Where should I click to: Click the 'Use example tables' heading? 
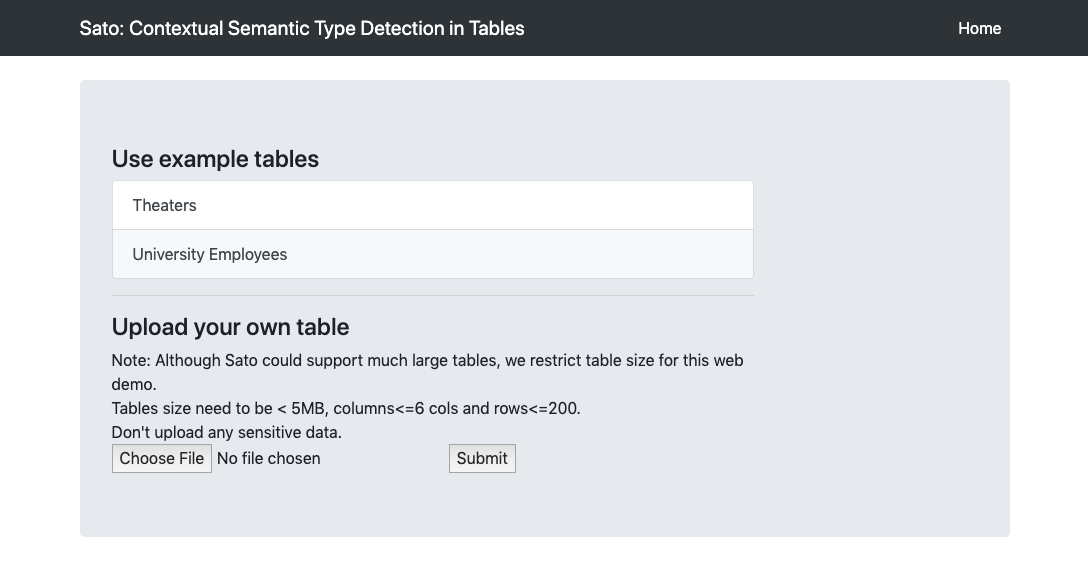(x=215, y=159)
